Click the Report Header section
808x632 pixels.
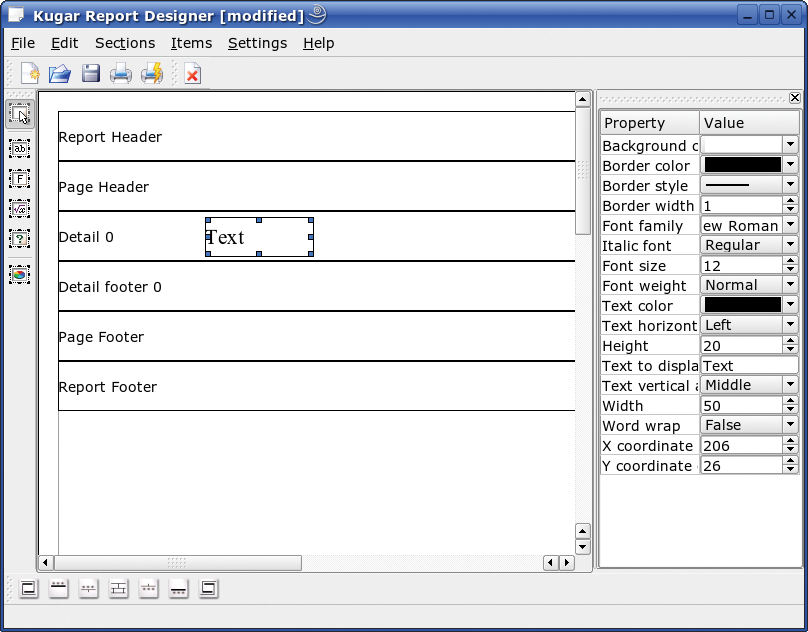tap(316, 137)
